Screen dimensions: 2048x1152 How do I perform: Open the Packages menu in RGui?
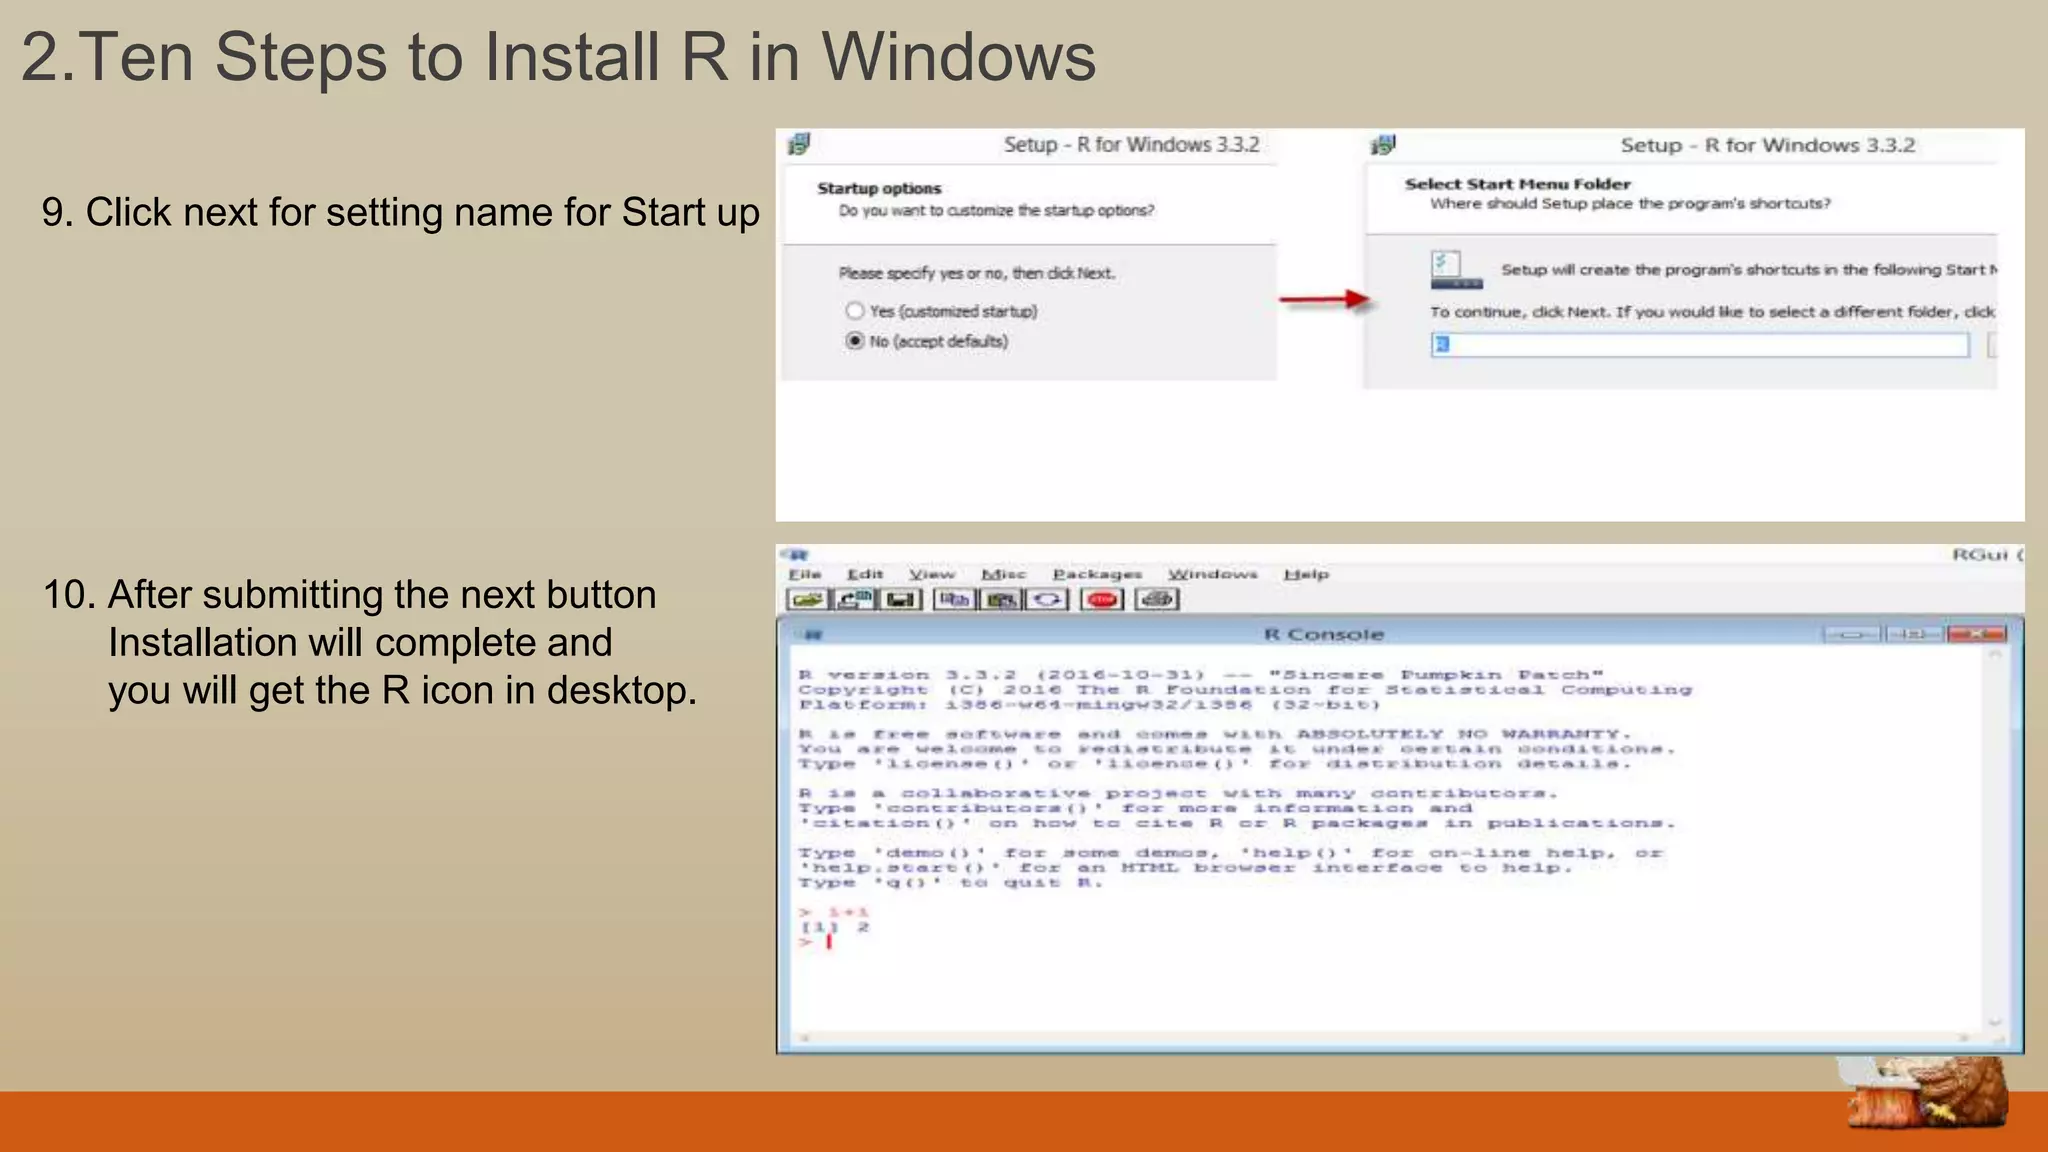coord(1097,574)
